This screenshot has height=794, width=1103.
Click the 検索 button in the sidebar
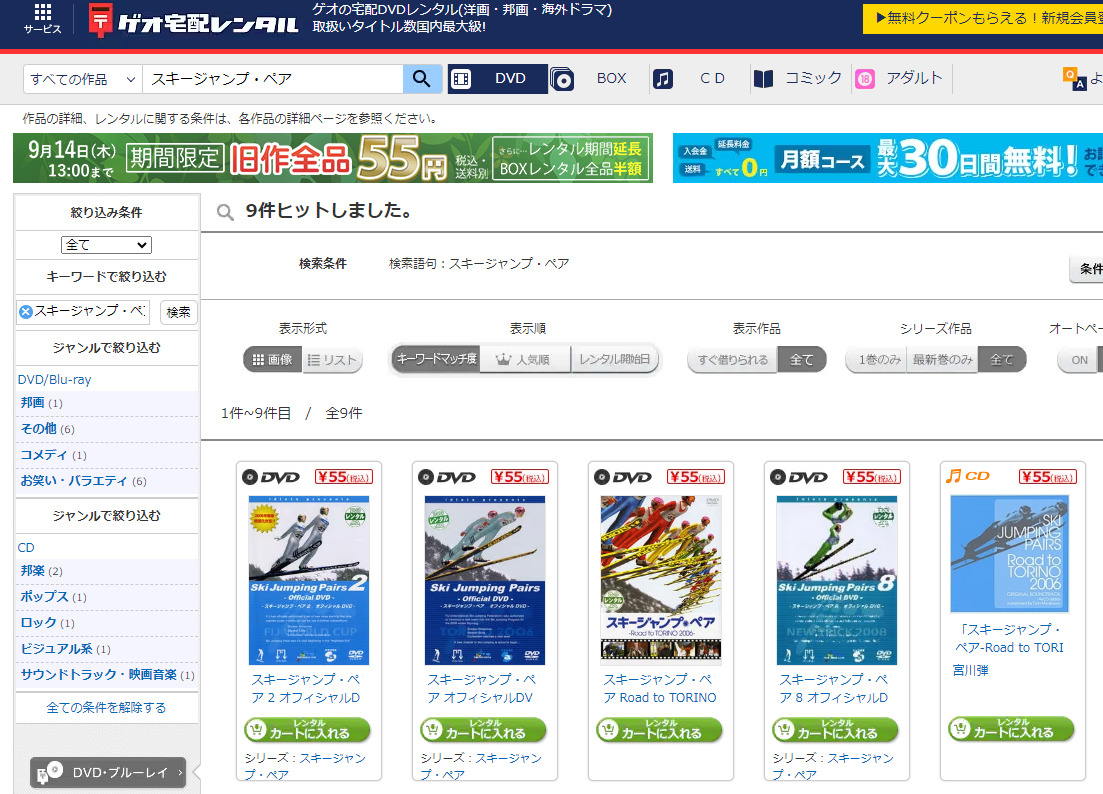point(178,312)
